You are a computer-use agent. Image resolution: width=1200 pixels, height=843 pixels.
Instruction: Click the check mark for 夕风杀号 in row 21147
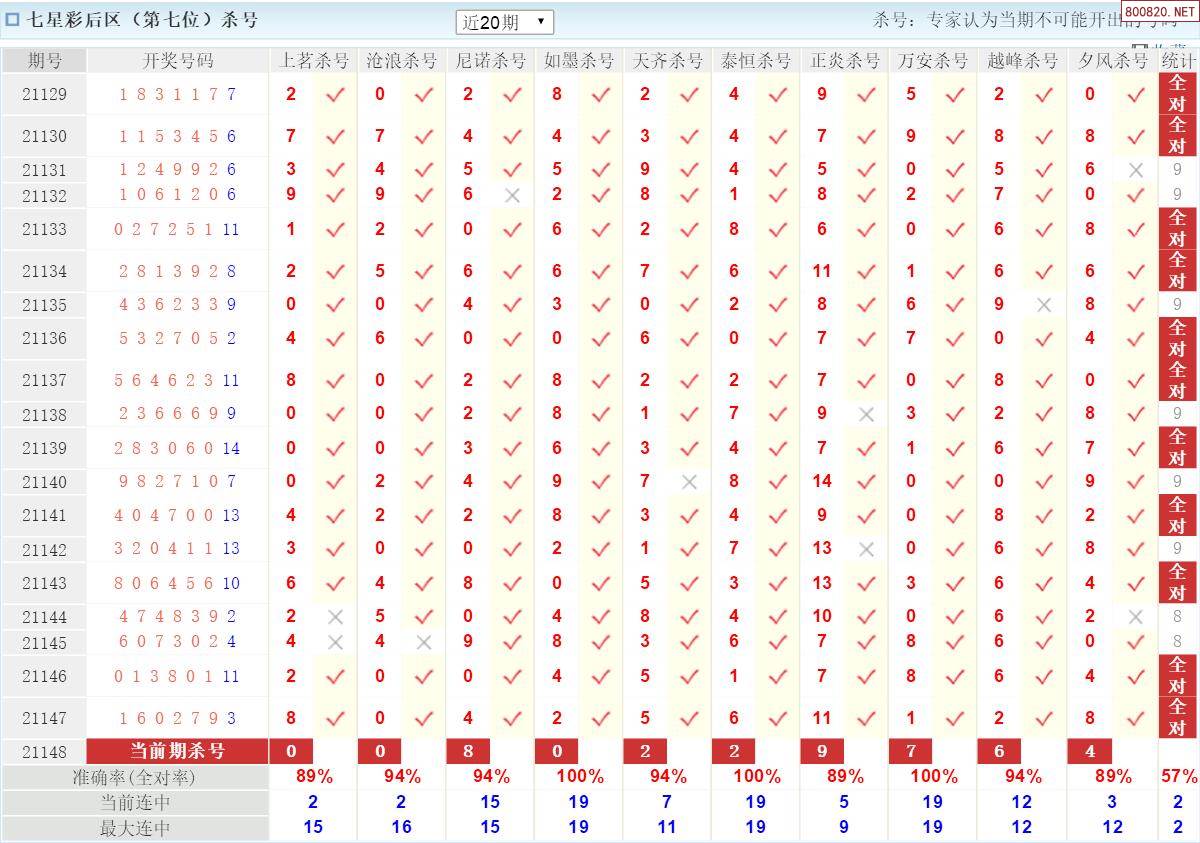tap(1135, 718)
